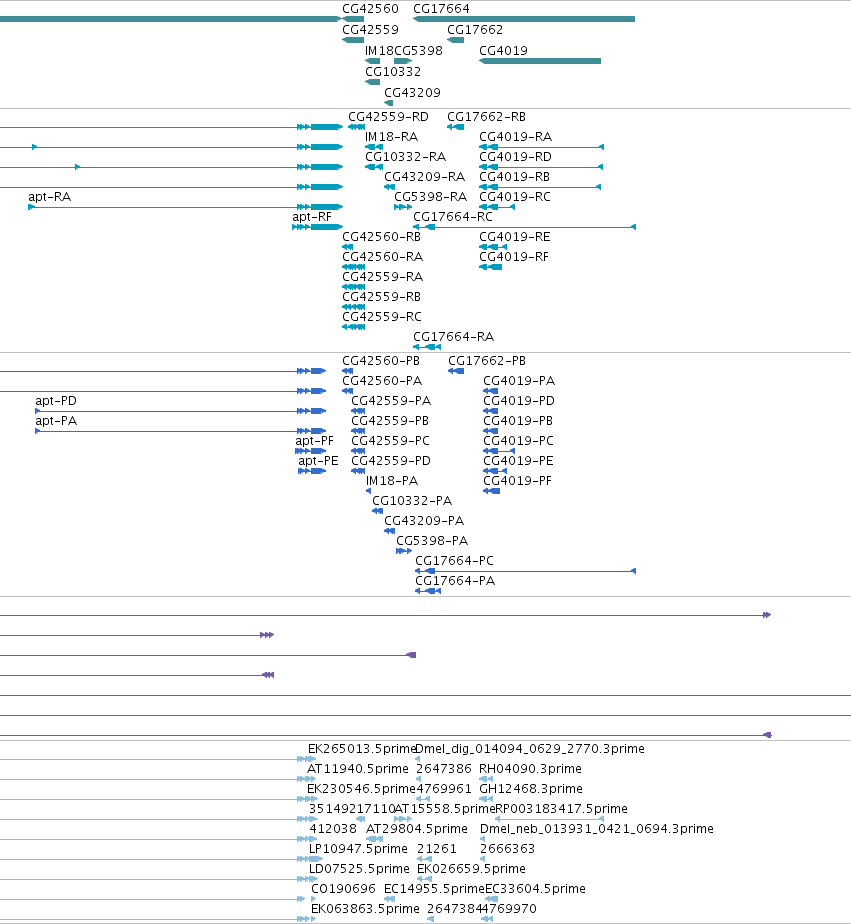Click the IM18-RA transcript label

tap(391, 137)
